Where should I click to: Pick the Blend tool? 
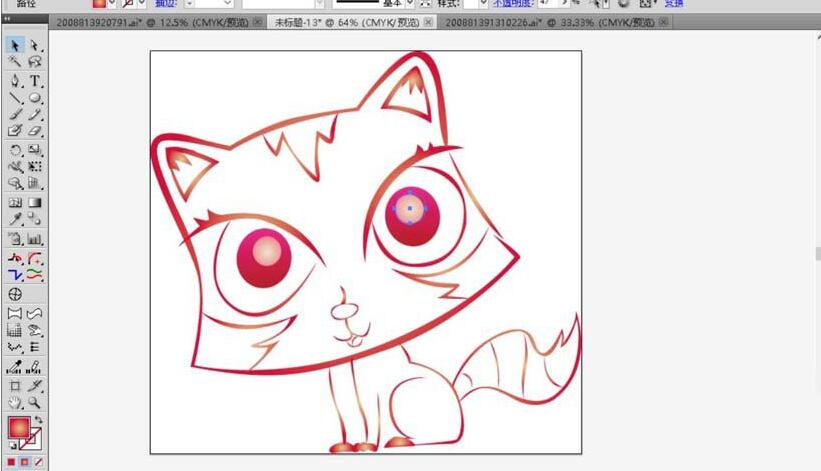(35, 219)
